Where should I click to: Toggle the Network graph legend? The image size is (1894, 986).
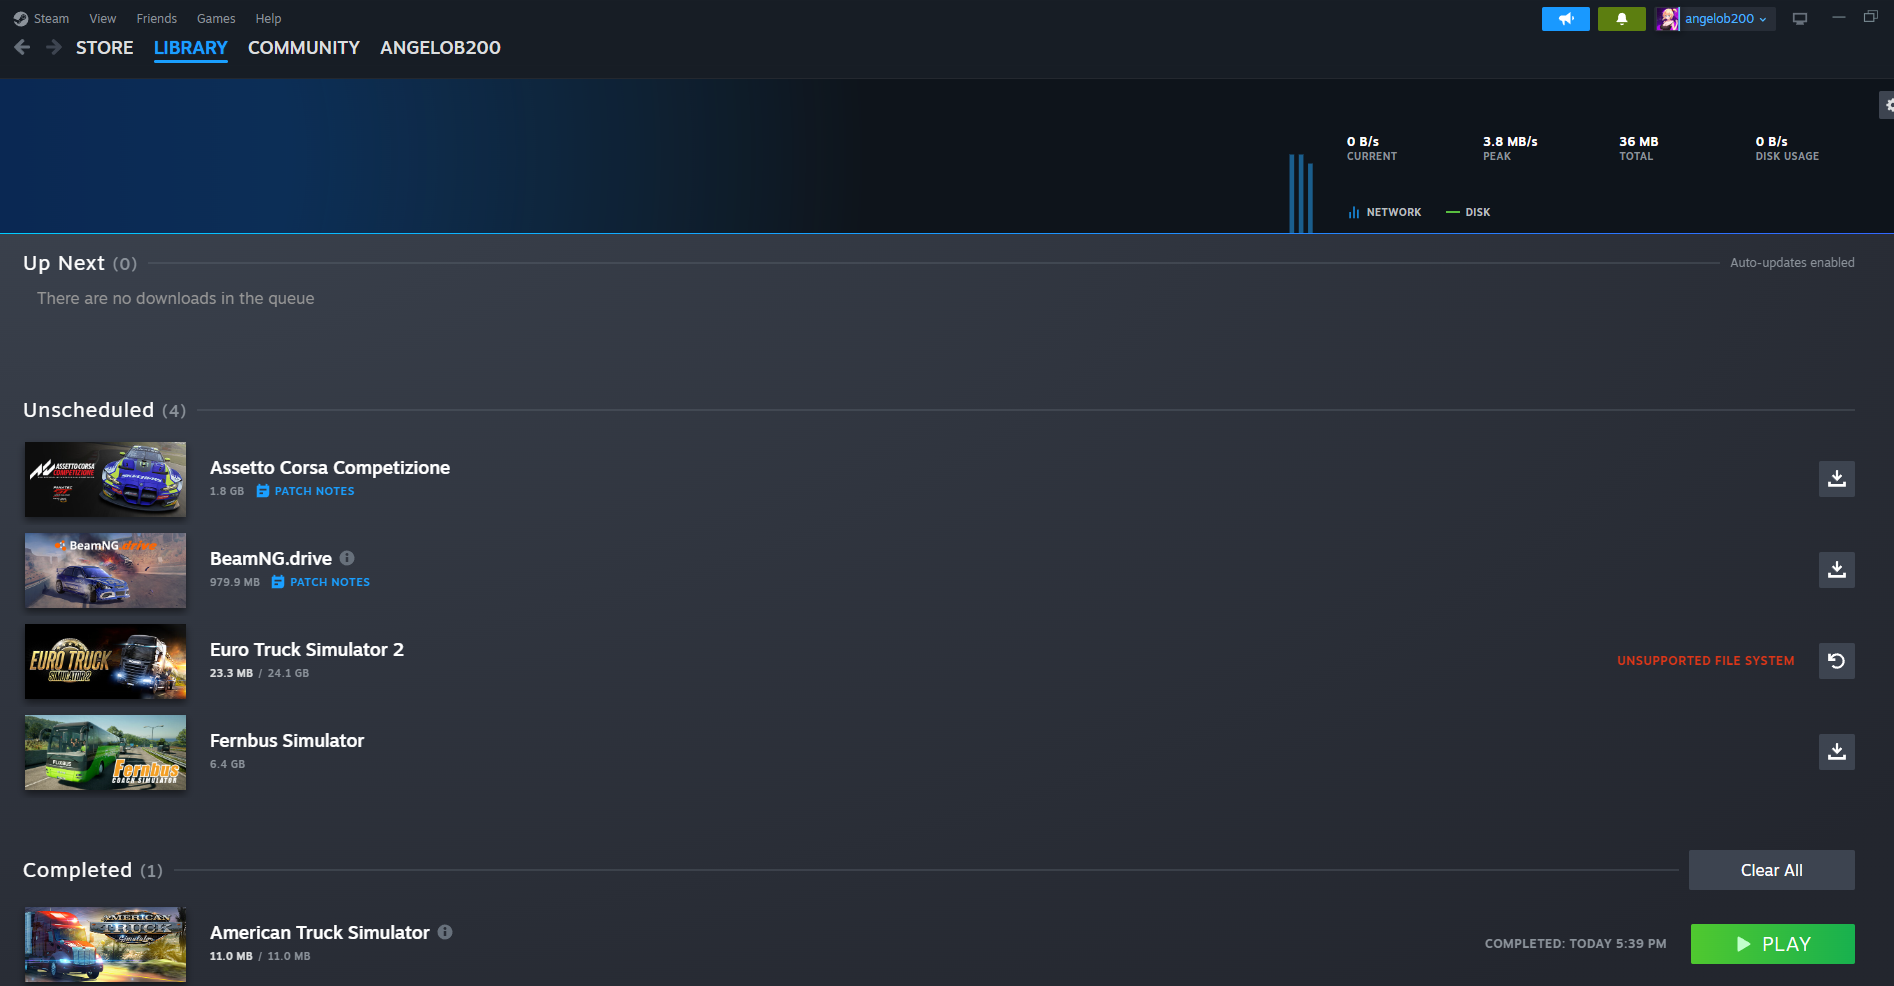[1385, 212]
